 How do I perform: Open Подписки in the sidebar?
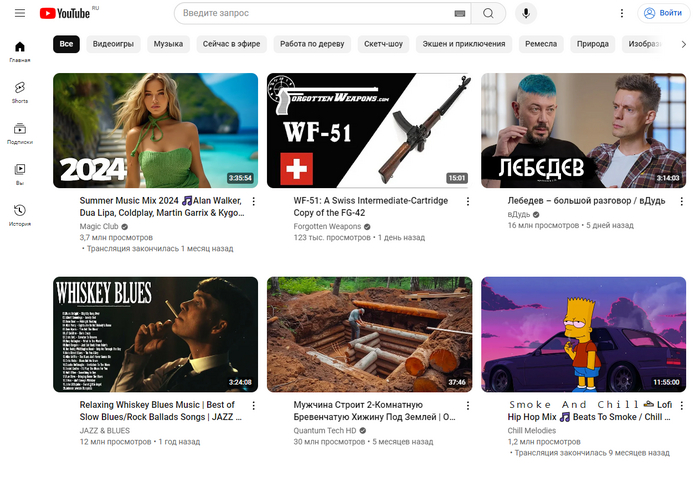click(20, 133)
